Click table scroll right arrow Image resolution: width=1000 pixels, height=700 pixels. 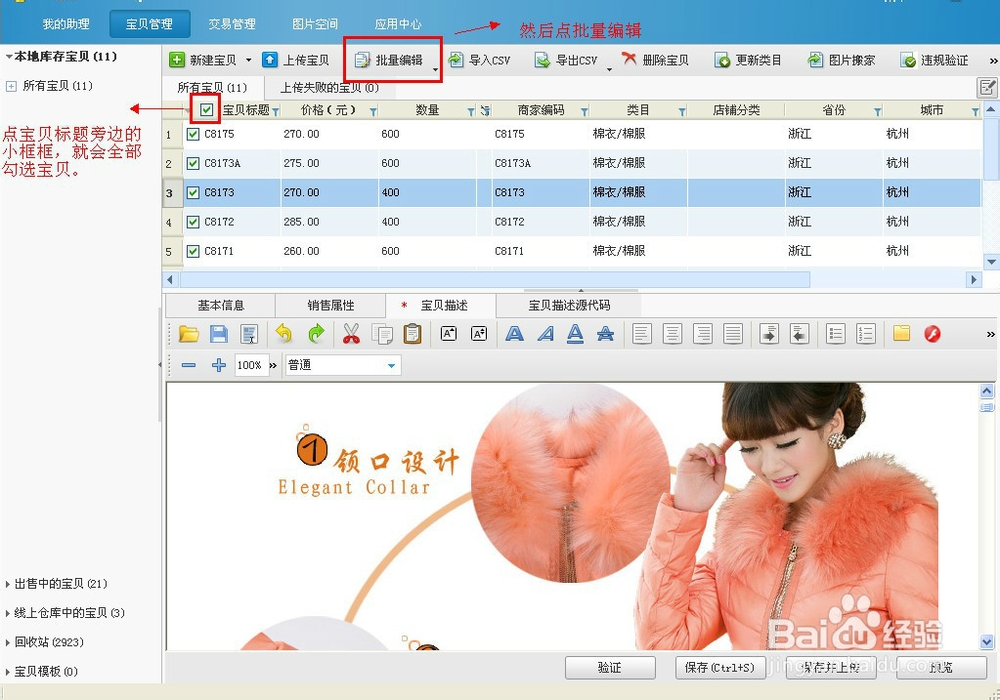[x=973, y=279]
